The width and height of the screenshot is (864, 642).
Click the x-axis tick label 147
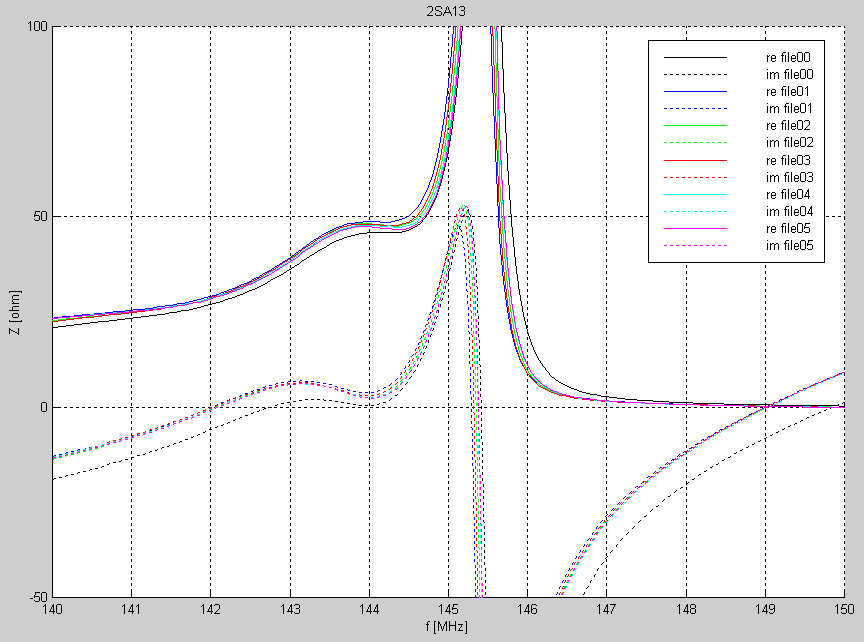tap(606, 609)
